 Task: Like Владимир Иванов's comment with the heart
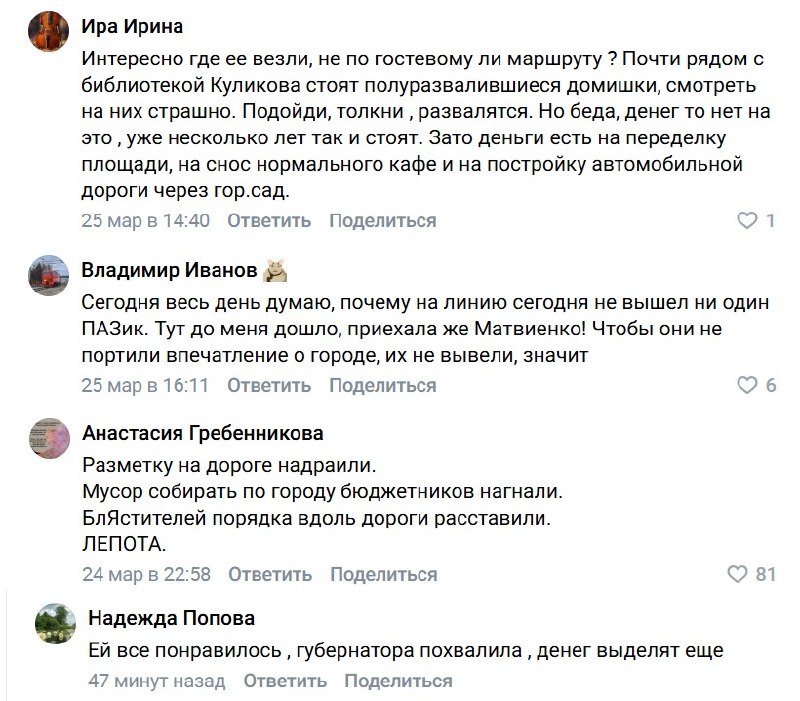coord(747,385)
